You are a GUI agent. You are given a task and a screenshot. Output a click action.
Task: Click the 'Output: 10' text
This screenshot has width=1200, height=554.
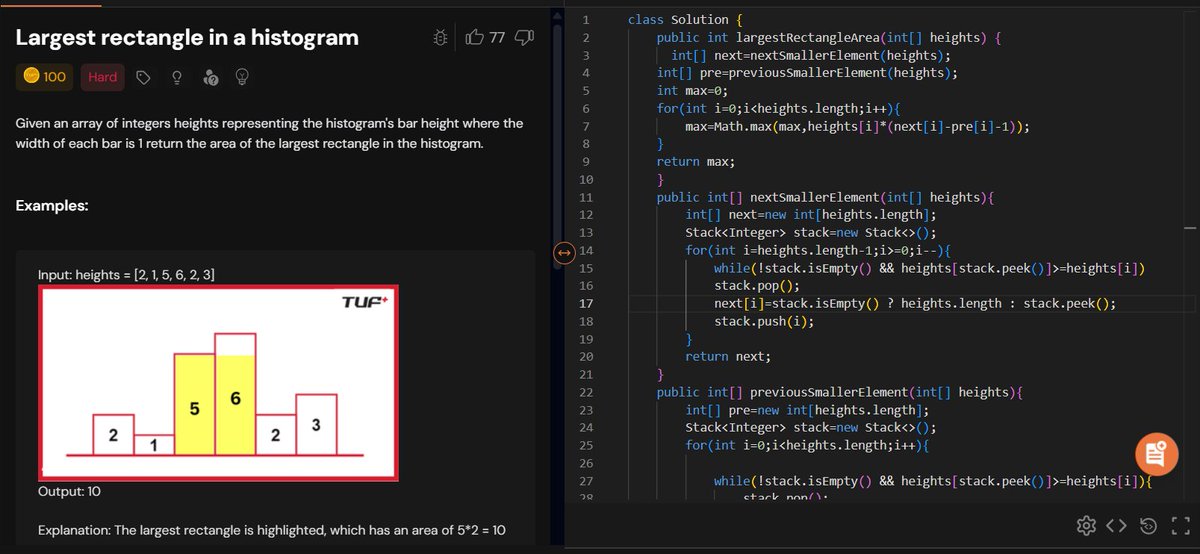click(x=69, y=491)
